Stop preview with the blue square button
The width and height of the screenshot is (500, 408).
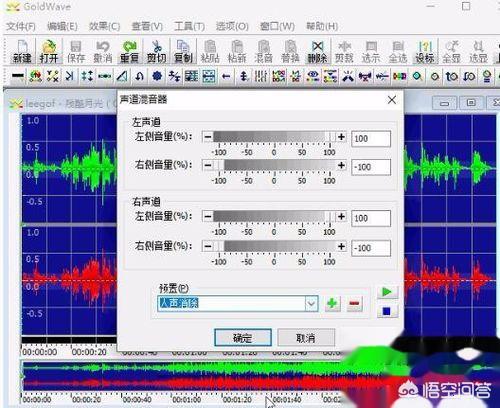pyautogui.click(x=387, y=311)
